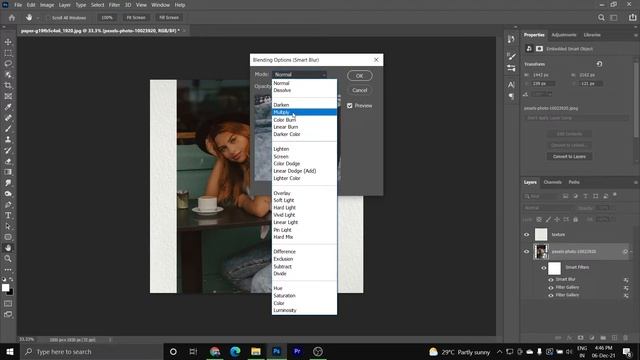Select the Eyedropper tool
Image resolution: width=640 pixels, height=360 pixels.
8,107
